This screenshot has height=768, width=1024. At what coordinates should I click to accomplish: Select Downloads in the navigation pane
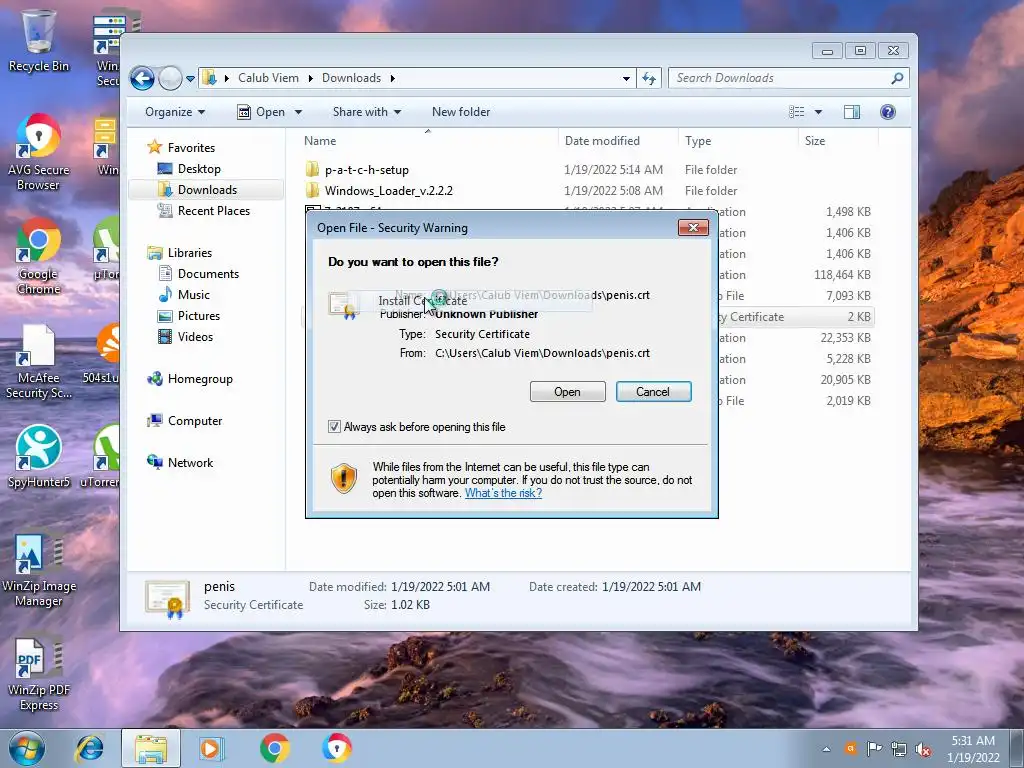pyautogui.click(x=207, y=189)
